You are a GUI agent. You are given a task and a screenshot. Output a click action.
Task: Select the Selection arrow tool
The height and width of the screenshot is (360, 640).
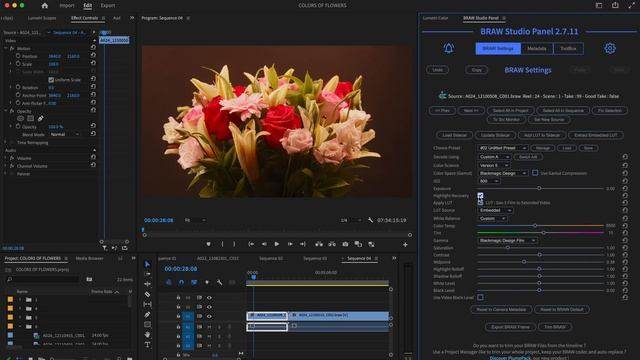coord(147,264)
